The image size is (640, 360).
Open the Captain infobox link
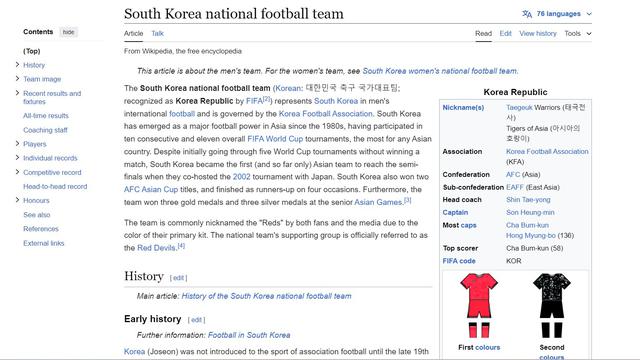[455, 212]
